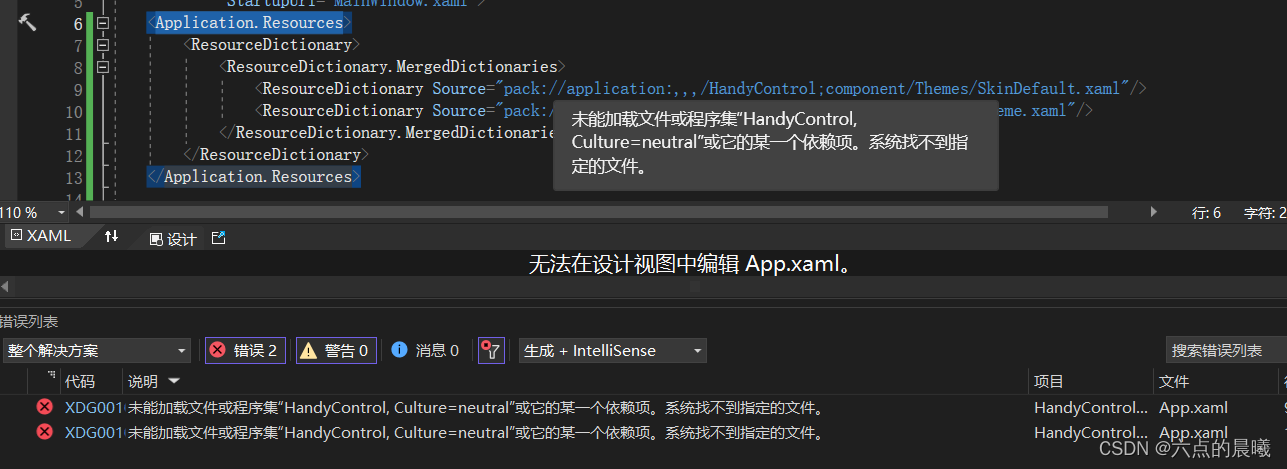The width and height of the screenshot is (1287, 469).
Task: Click the 行: 6 line indicator
Action: click(1207, 212)
